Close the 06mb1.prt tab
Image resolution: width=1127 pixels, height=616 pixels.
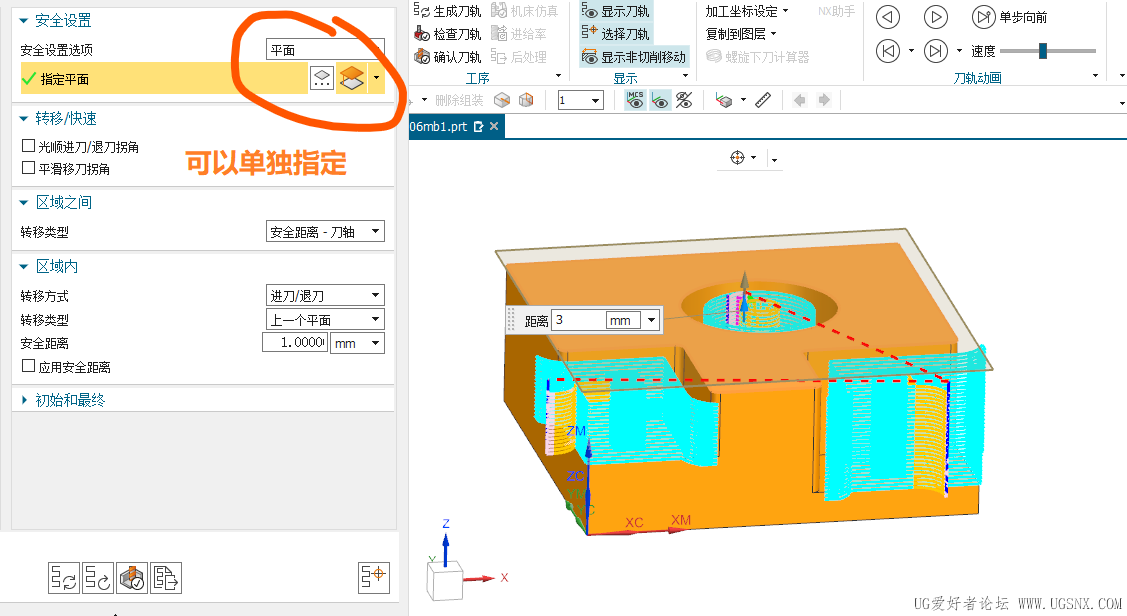click(x=494, y=127)
